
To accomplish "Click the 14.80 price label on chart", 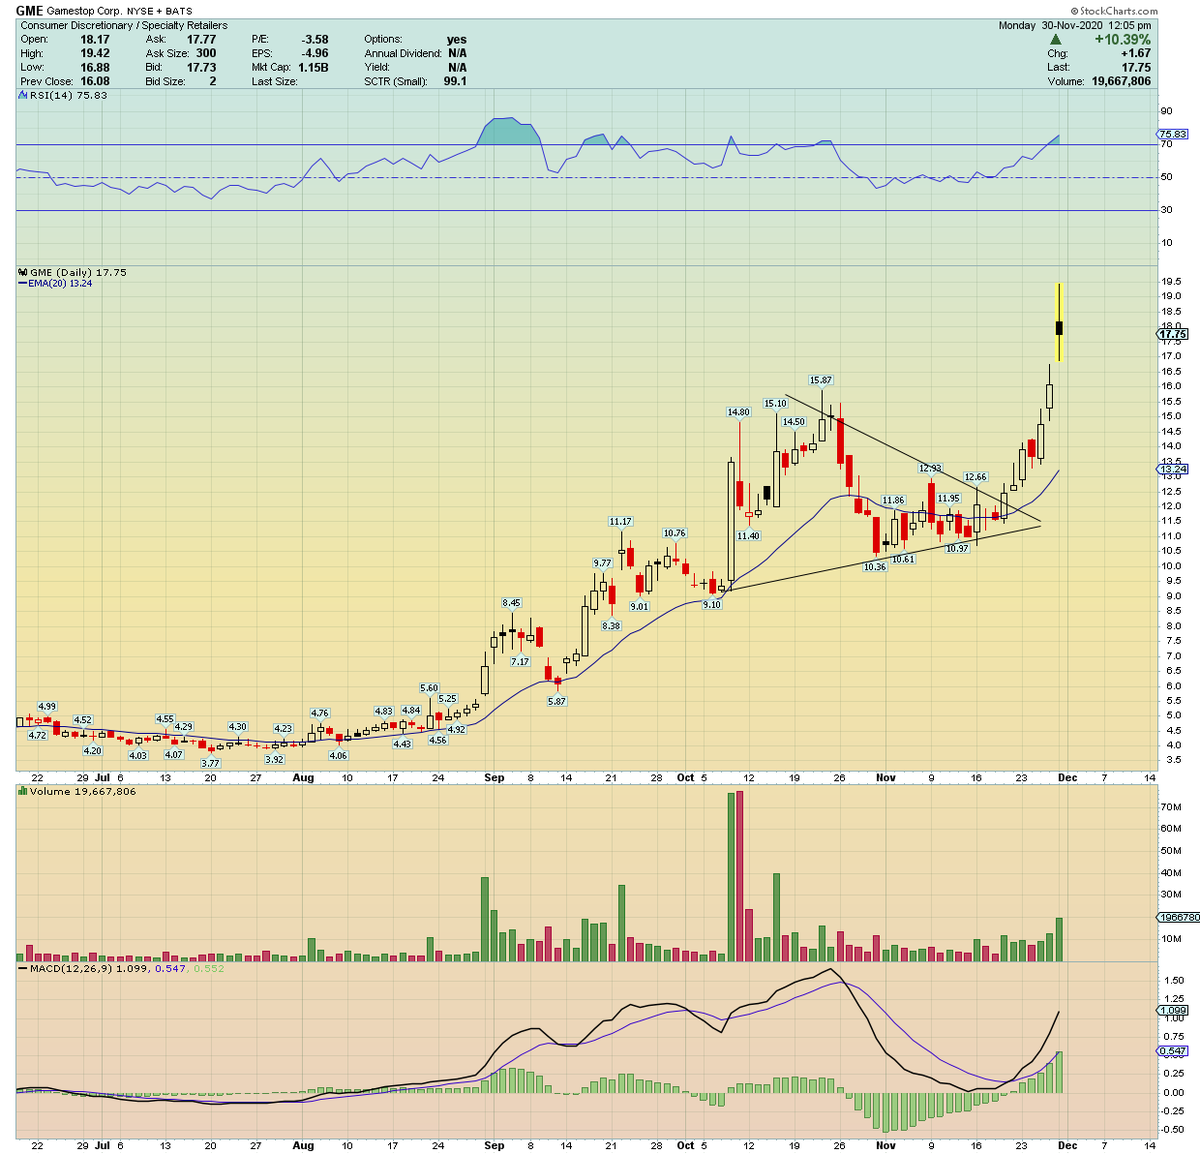I will [x=738, y=412].
